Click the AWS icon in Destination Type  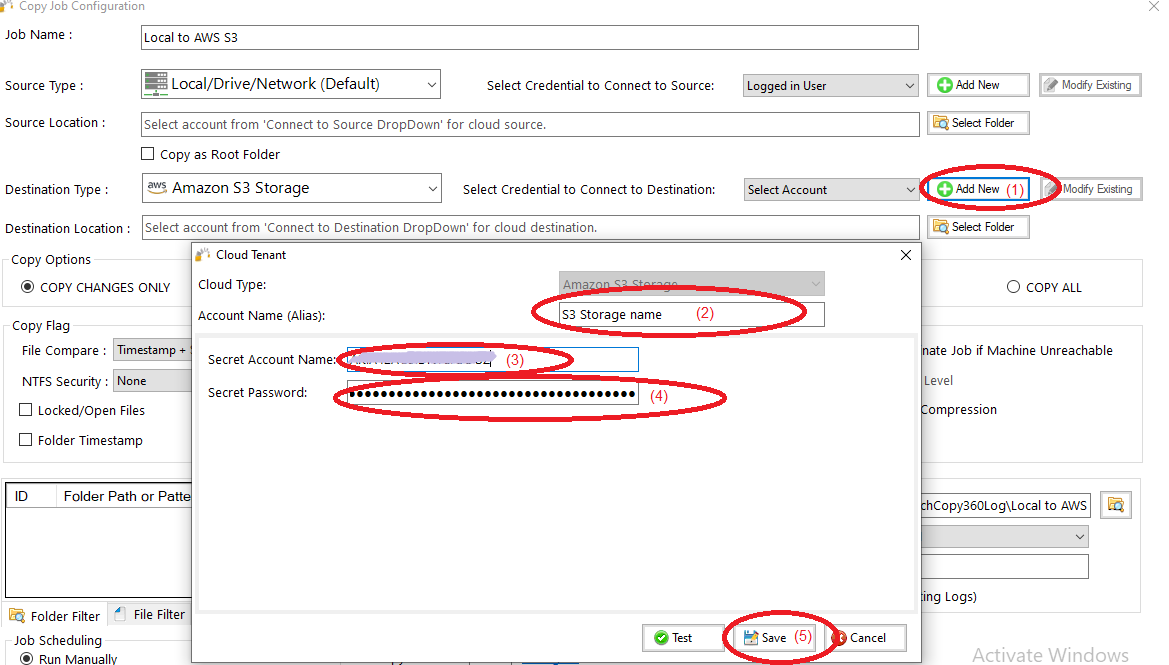(x=157, y=187)
